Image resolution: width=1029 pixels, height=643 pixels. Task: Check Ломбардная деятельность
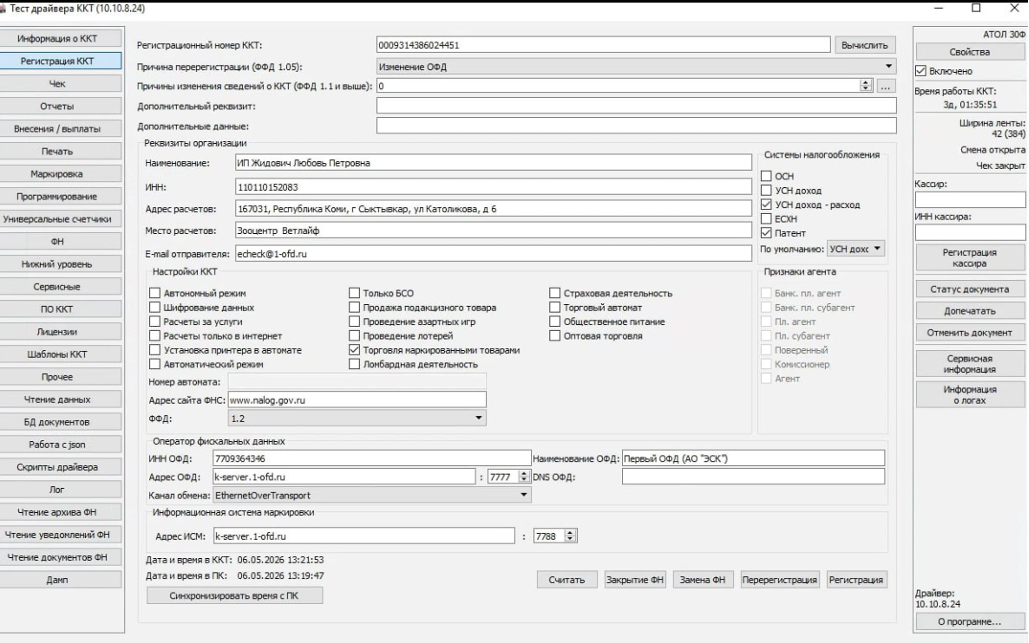(354, 364)
